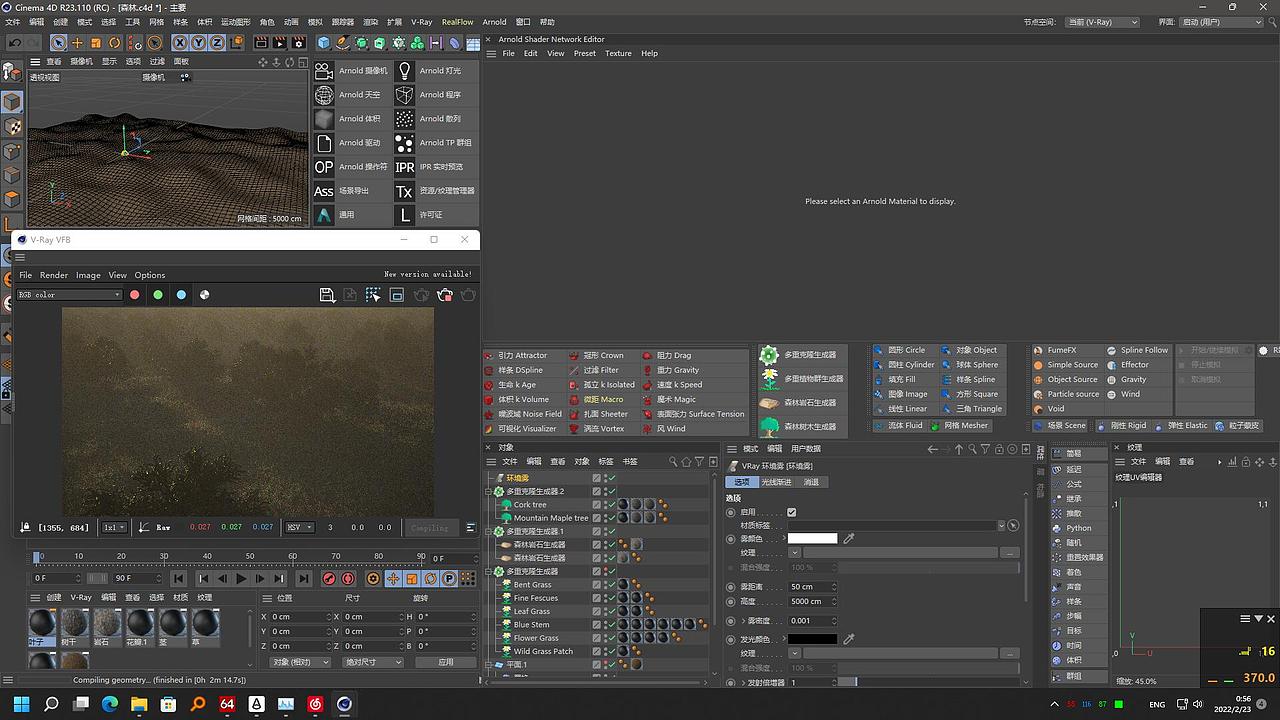Click the fog distance 50 cm field
Viewport: 1280px width, 720px height.
point(810,587)
